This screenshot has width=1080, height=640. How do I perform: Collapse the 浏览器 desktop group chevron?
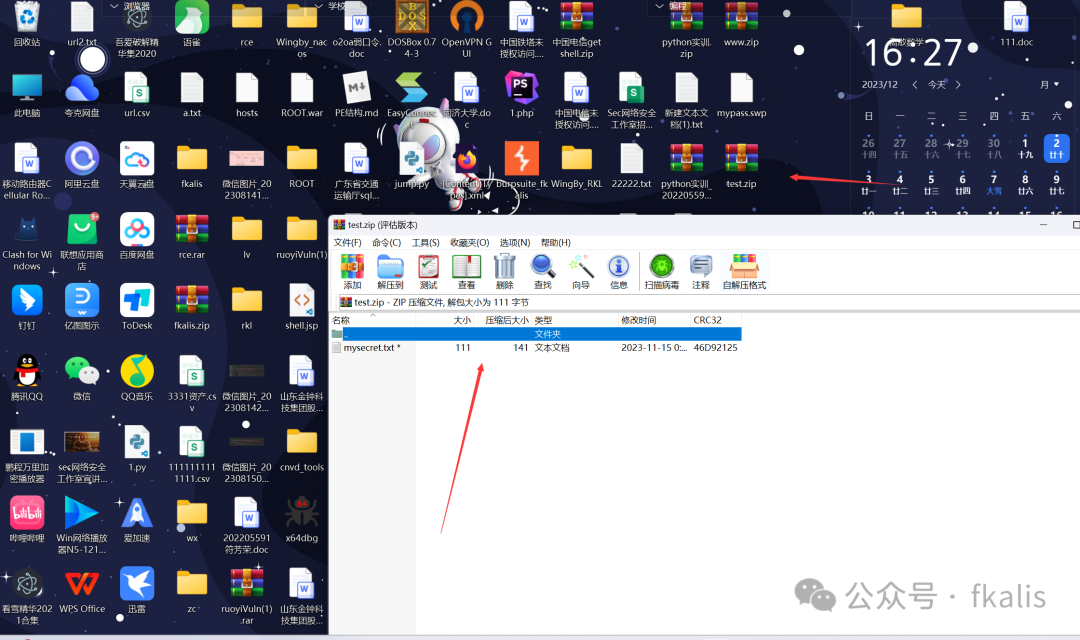pyautogui.click(x=114, y=6)
